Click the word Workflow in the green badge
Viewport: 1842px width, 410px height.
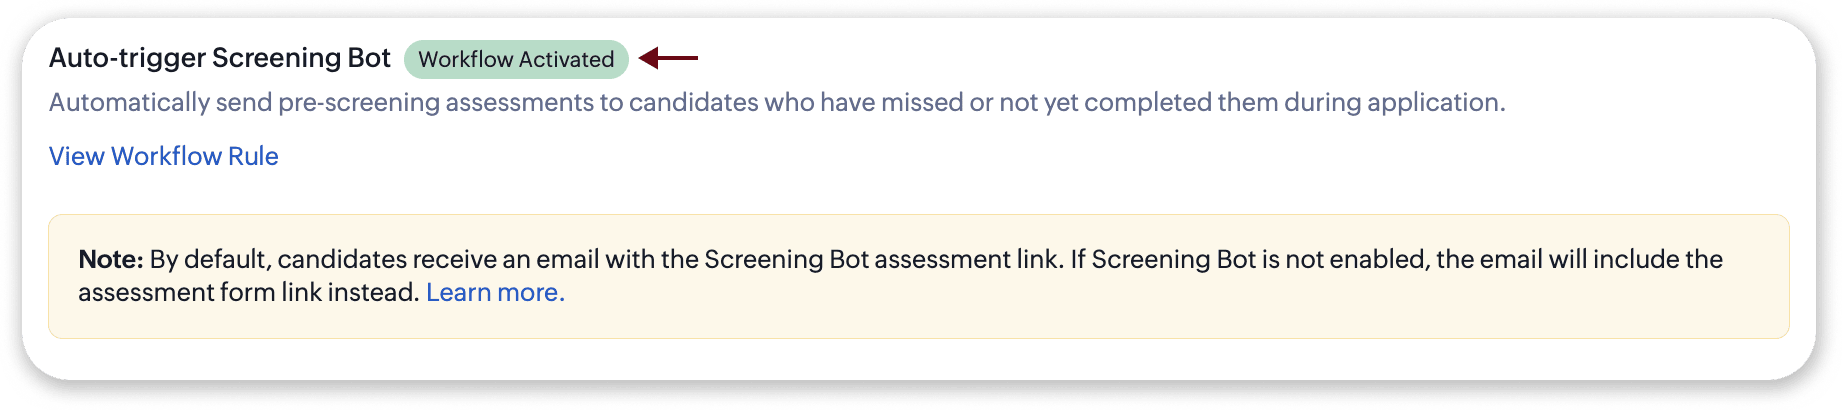(x=465, y=59)
